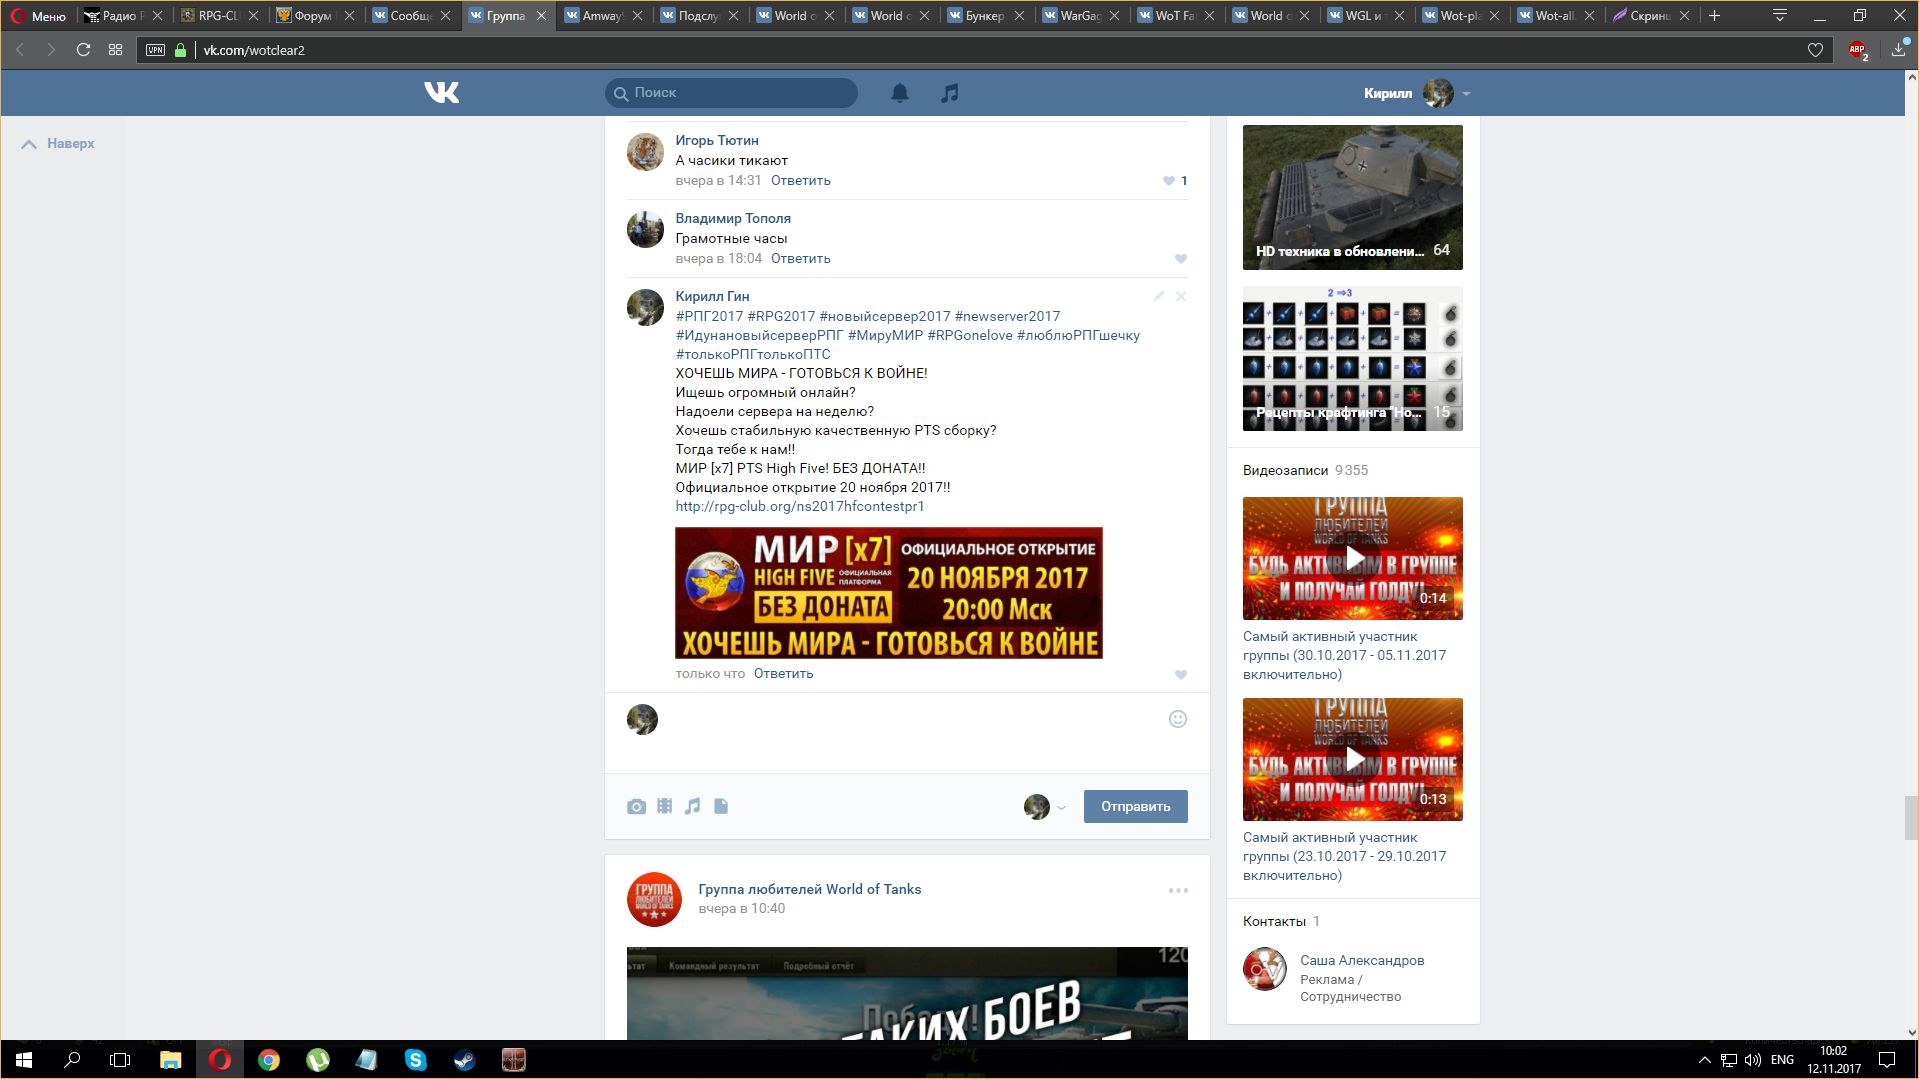The image size is (1919, 1079).
Task: Open Контакты section heading
Action: pos(1274,921)
